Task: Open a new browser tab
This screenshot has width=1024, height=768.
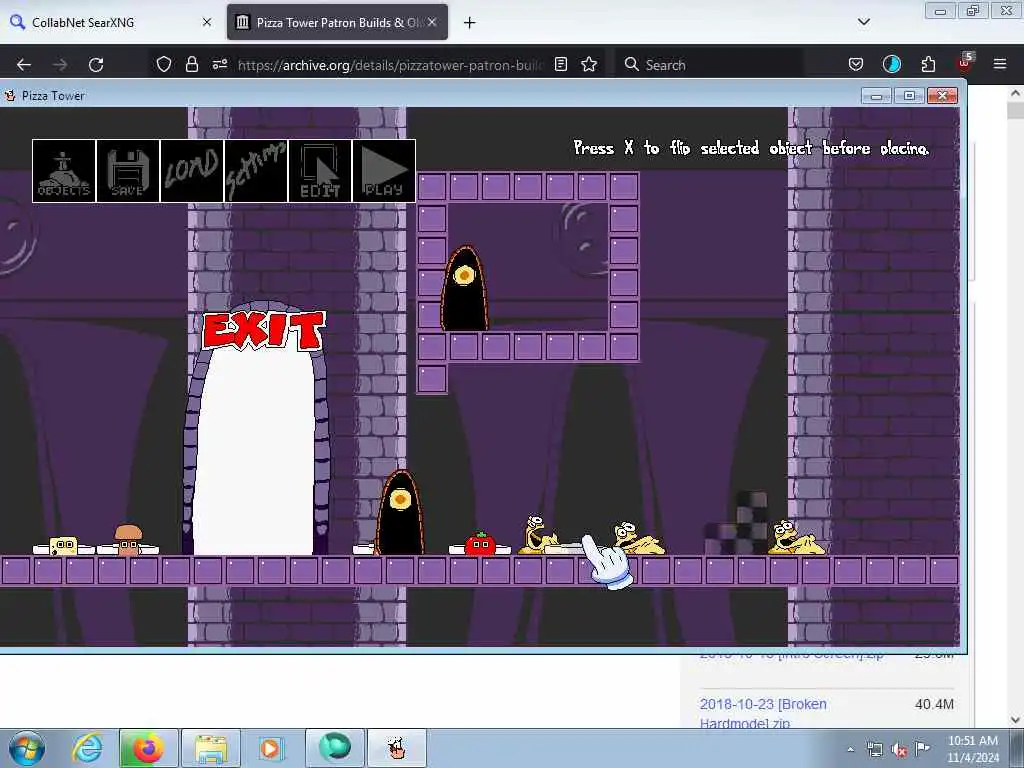Action: point(470,23)
